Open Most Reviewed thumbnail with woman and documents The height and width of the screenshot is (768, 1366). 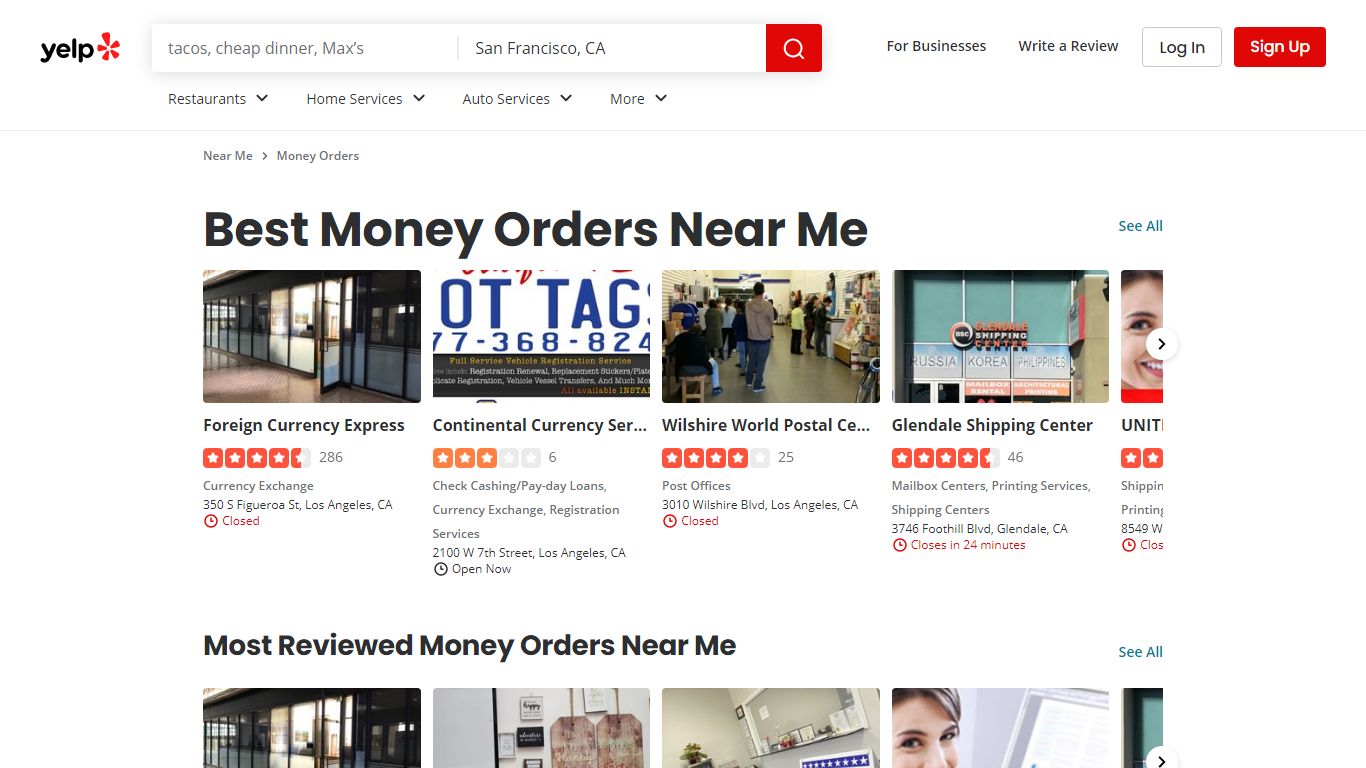coord(1000,728)
